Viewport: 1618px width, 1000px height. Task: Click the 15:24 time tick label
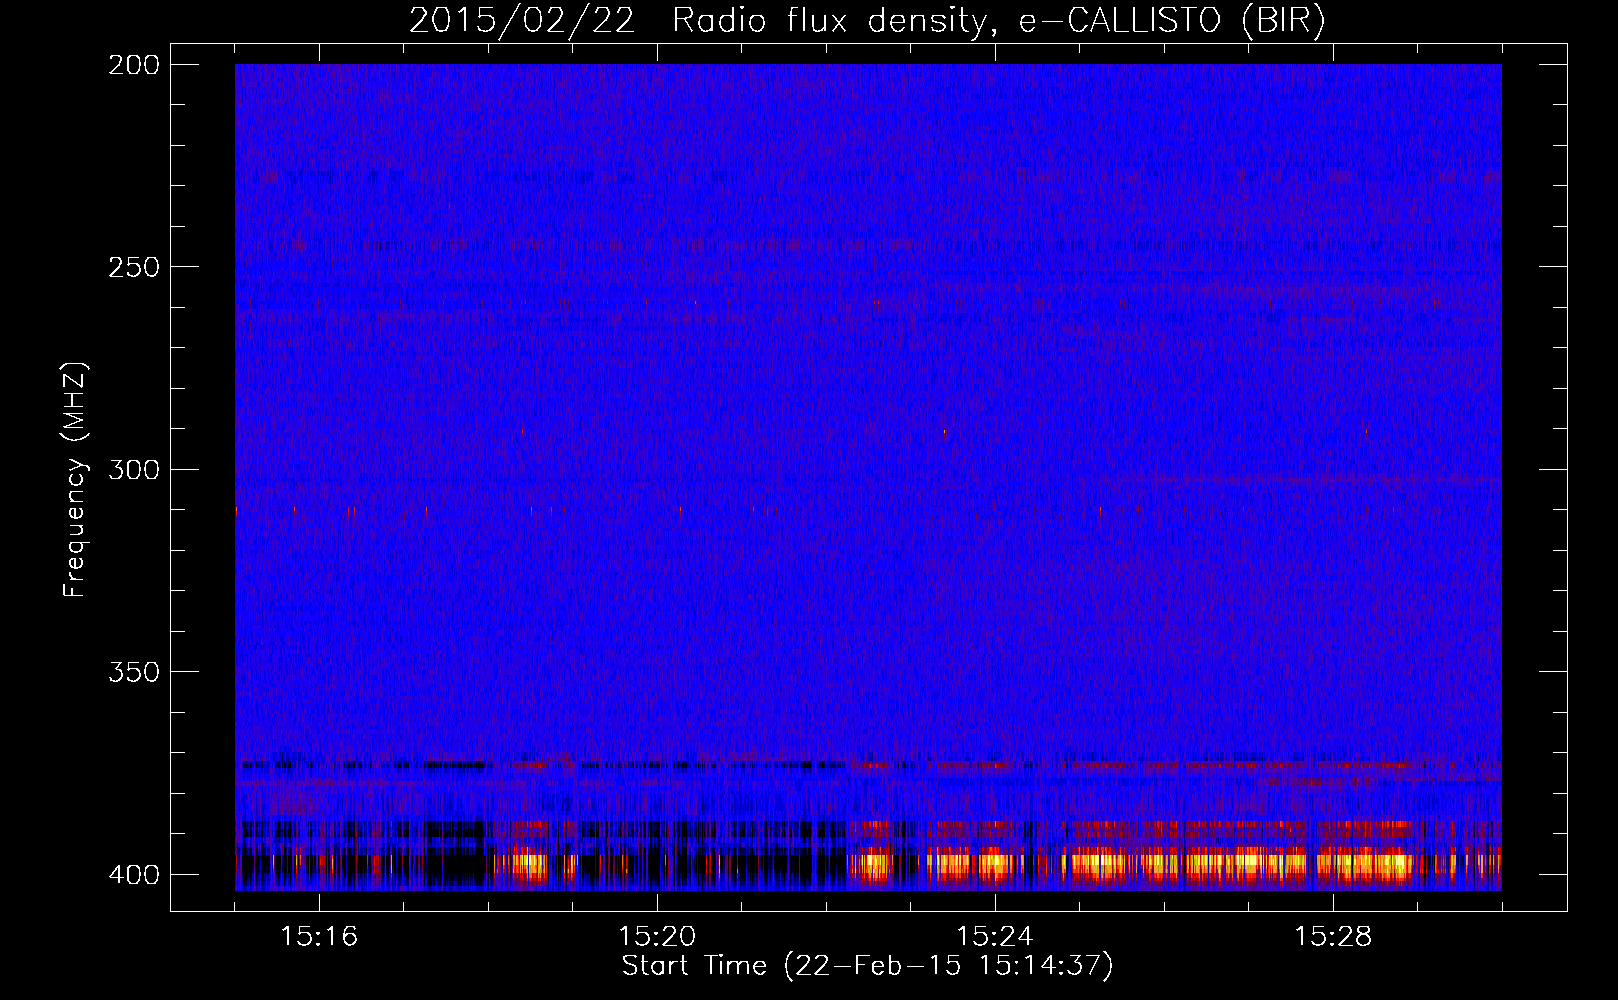click(995, 937)
